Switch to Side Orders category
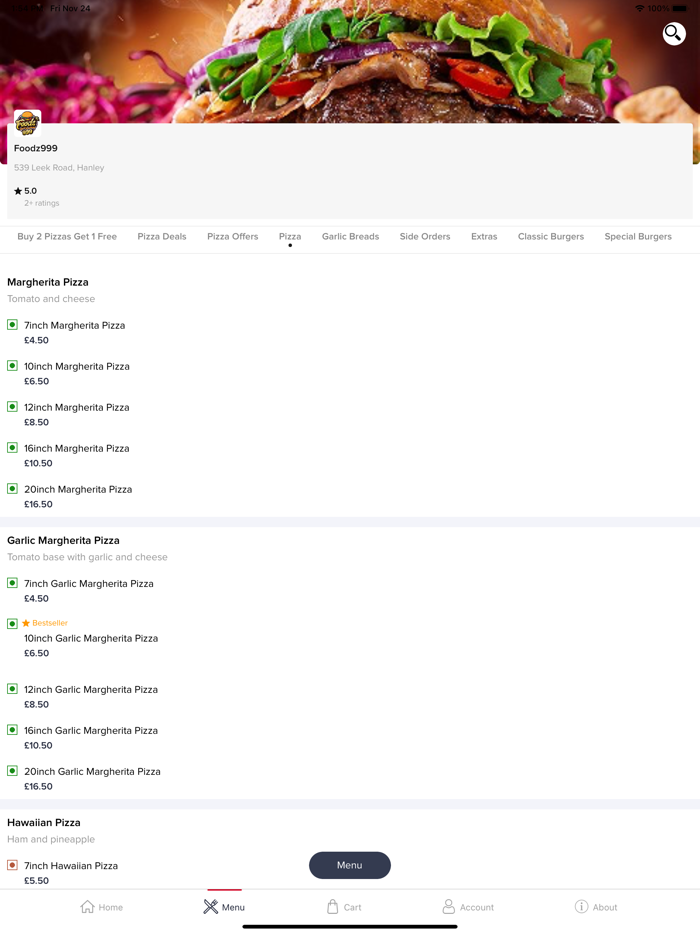This screenshot has height=934, width=700. coord(425,236)
